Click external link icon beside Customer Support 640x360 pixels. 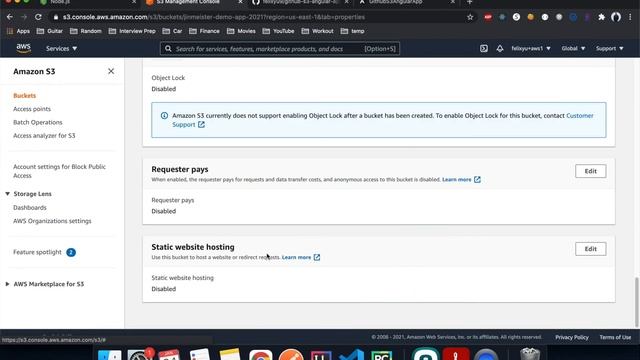(201, 124)
